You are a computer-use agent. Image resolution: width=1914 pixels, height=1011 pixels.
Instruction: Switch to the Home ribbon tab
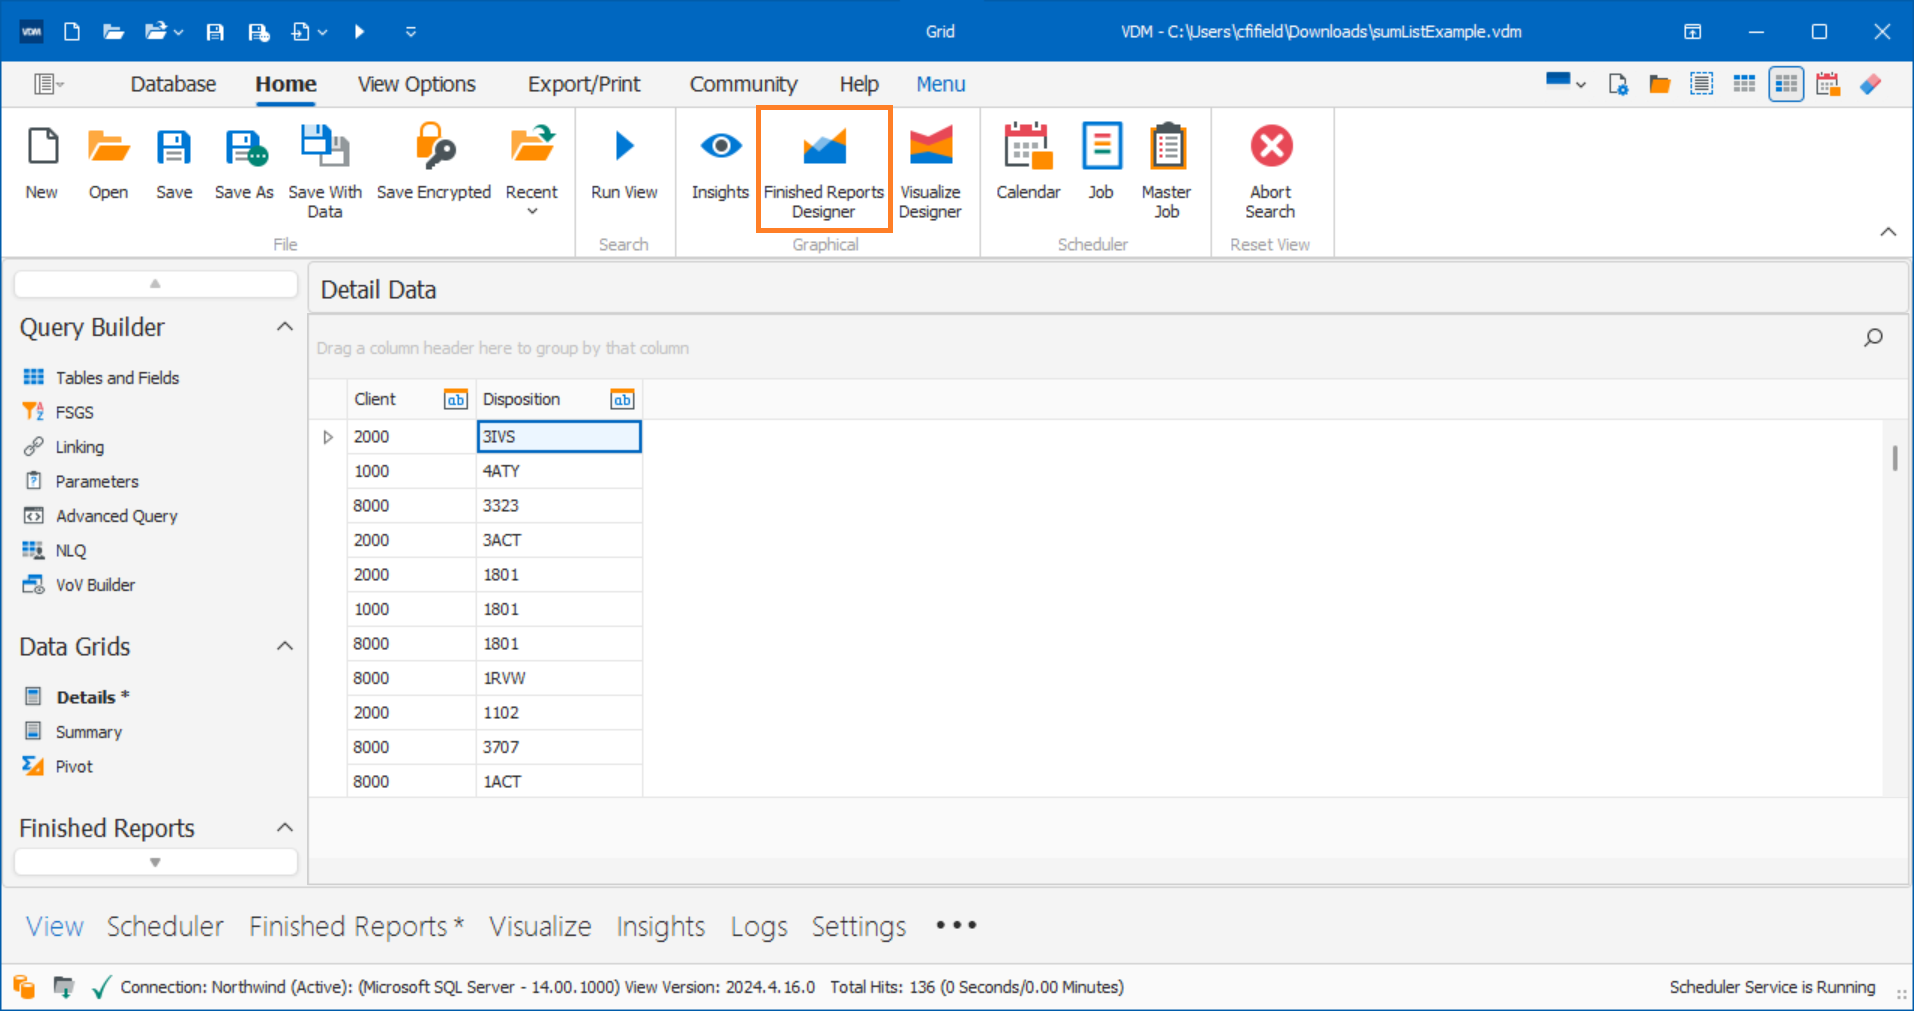286,84
